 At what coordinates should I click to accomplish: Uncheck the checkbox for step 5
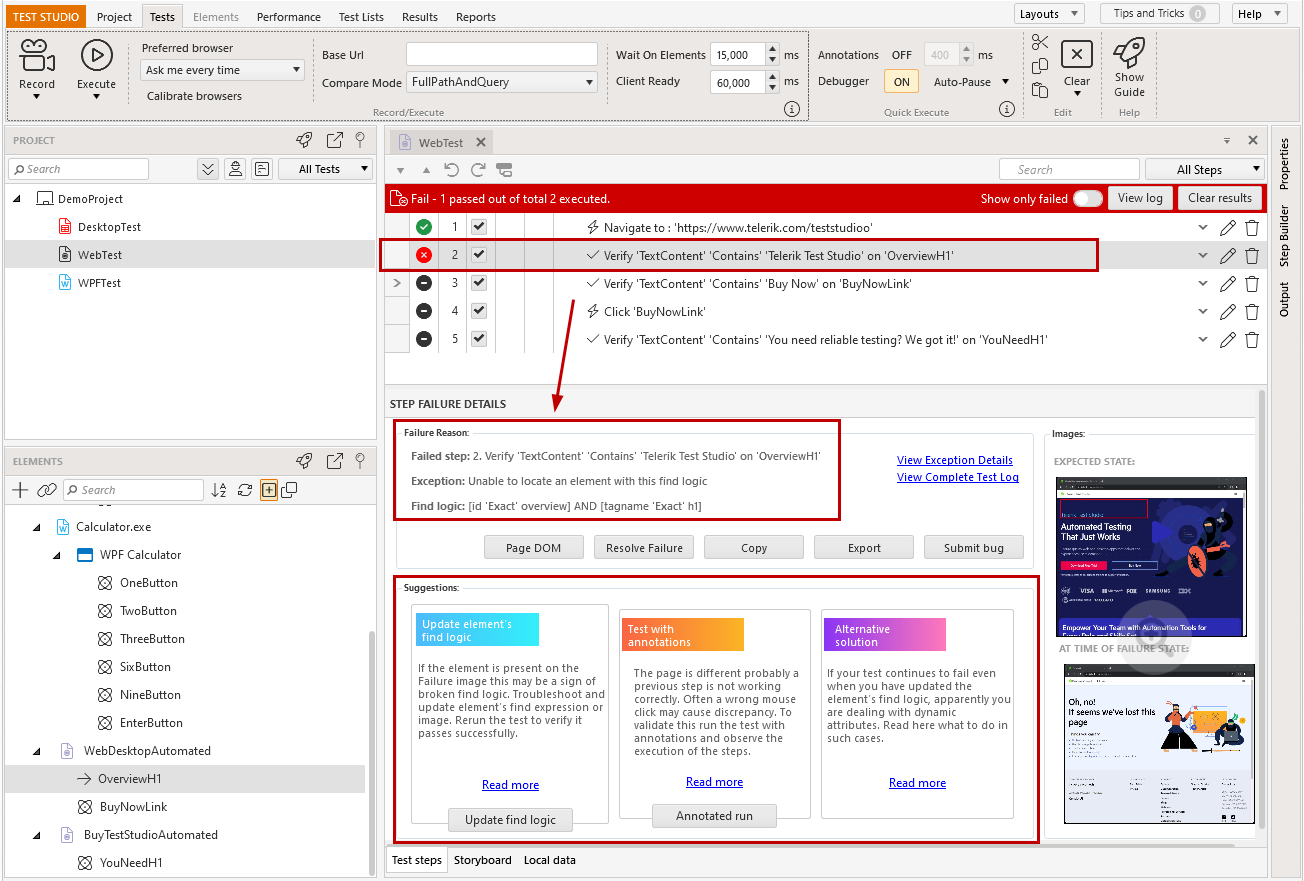479,339
